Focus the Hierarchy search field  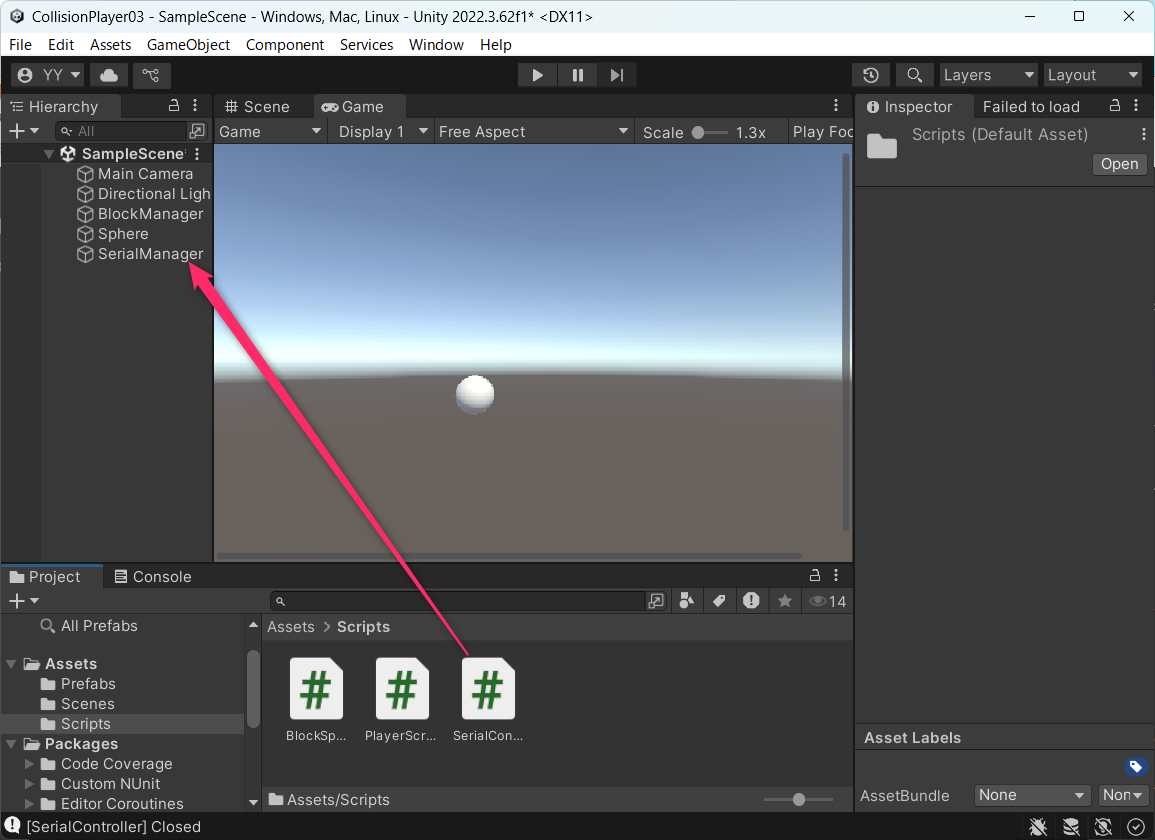pyautogui.click(x=122, y=131)
